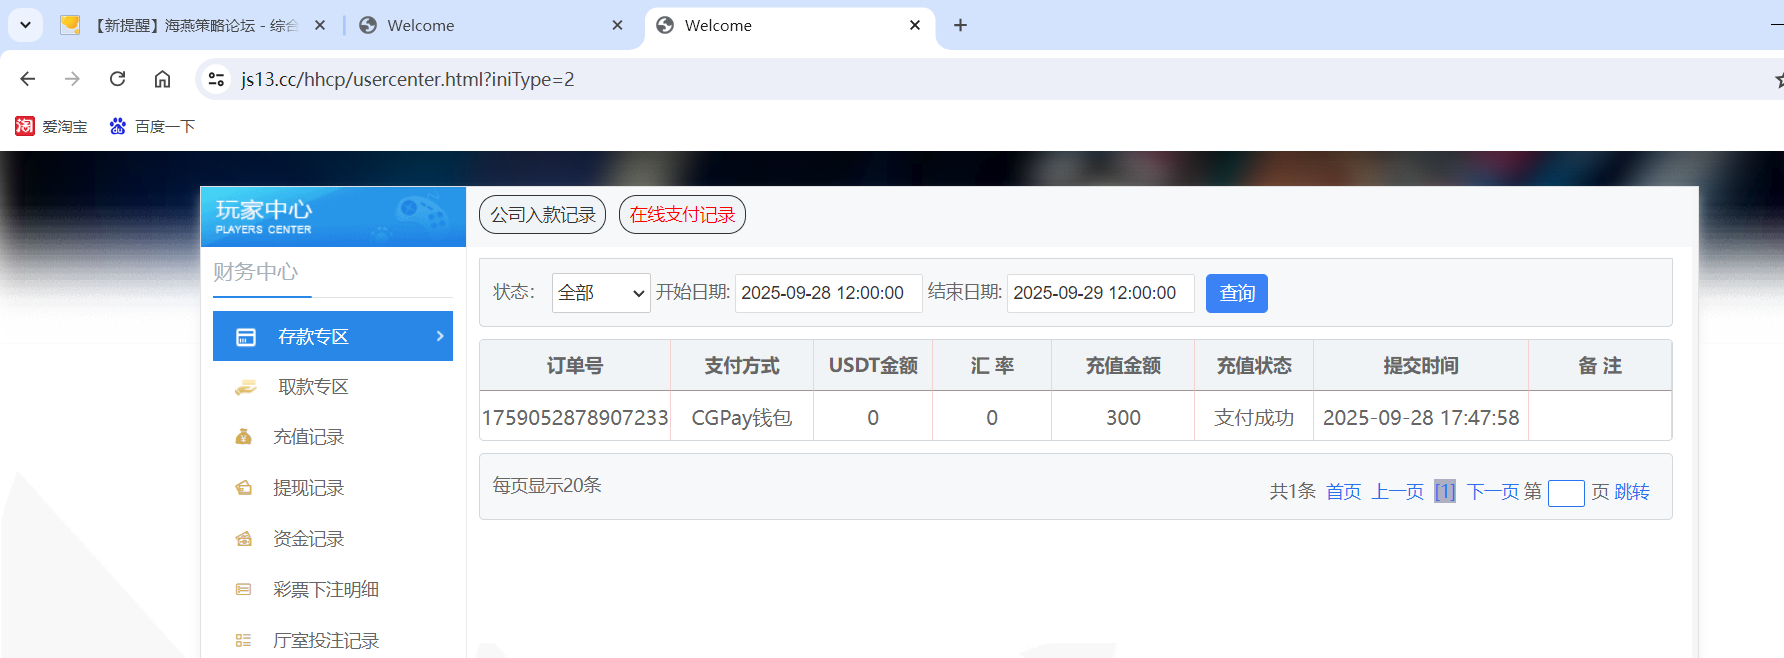The height and width of the screenshot is (658, 1784).
Task: Click the 支付成功 status cell
Action: pyautogui.click(x=1254, y=417)
